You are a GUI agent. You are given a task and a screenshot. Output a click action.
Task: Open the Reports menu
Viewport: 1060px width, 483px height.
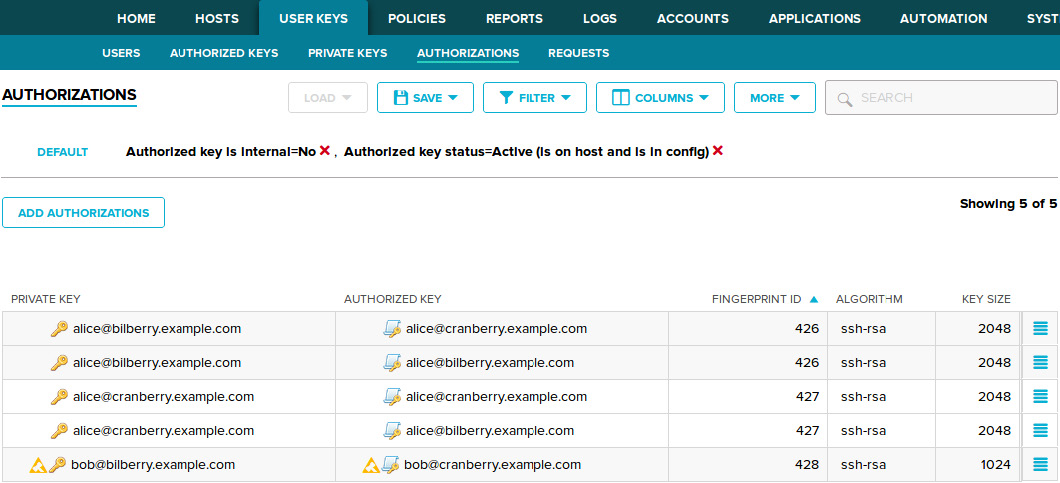coord(514,18)
